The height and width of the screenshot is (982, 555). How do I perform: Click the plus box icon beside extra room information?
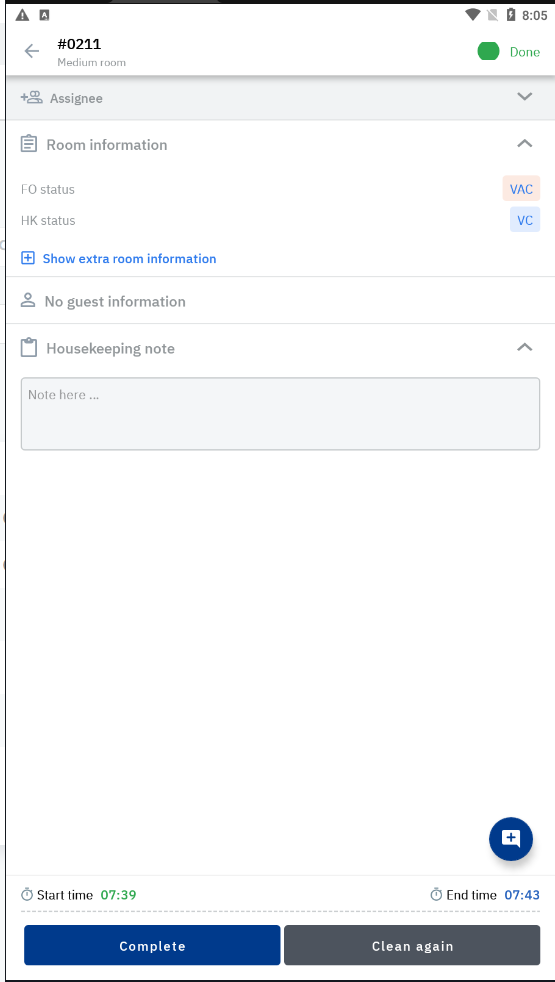(x=28, y=258)
